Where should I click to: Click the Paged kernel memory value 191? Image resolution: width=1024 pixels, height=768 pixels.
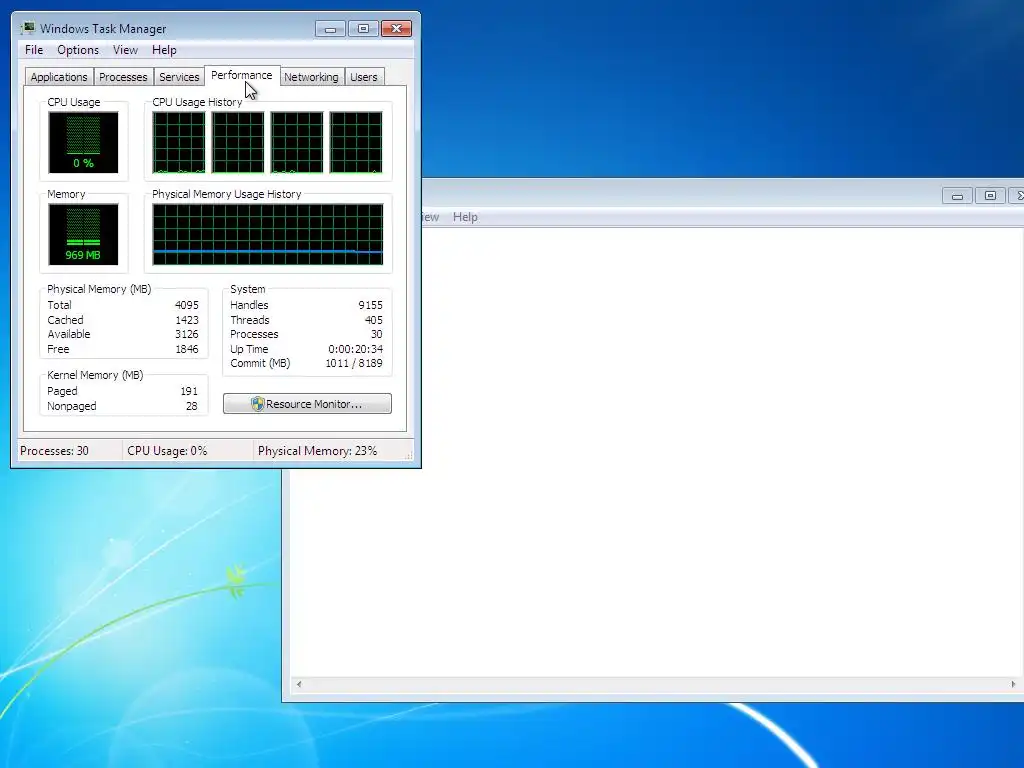189,391
